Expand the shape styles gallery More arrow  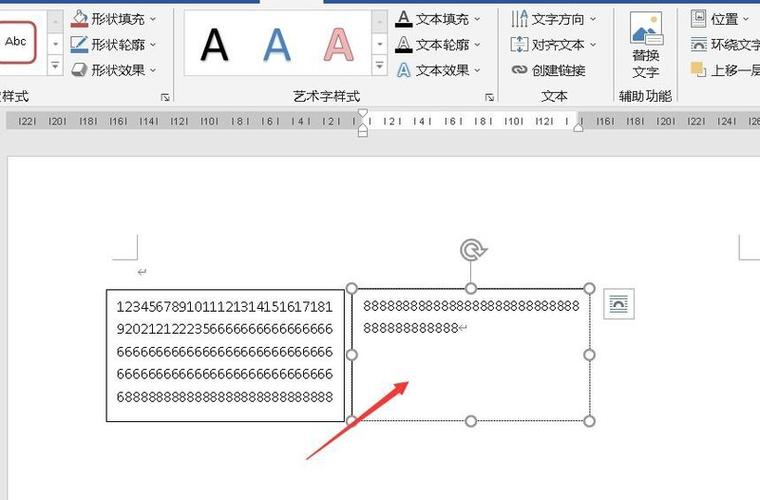click(55, 66)
